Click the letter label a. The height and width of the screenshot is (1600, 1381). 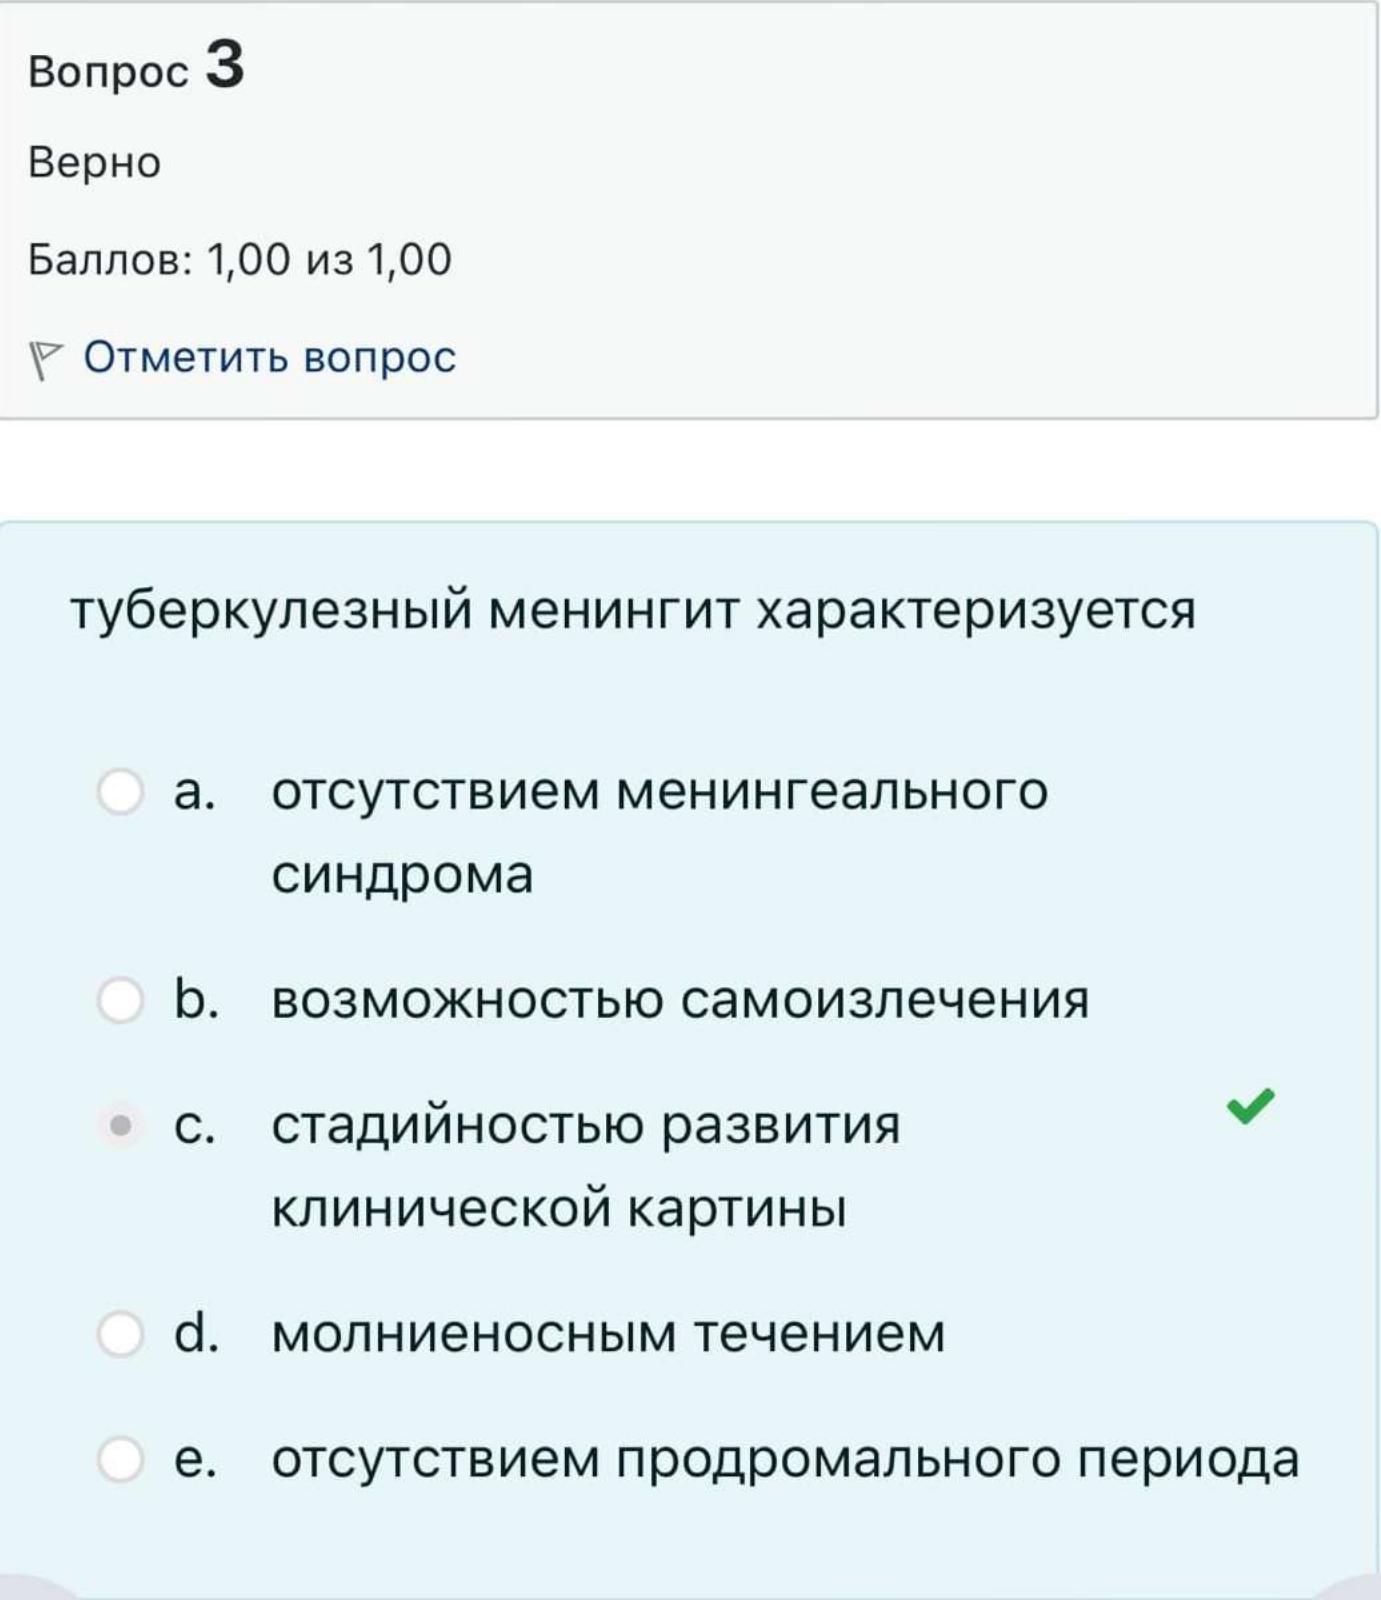pos(194,793)
